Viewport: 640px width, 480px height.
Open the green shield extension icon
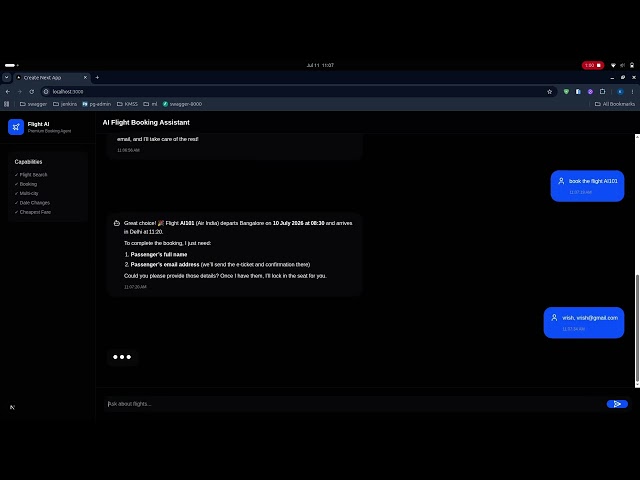(x=566, y=91)
